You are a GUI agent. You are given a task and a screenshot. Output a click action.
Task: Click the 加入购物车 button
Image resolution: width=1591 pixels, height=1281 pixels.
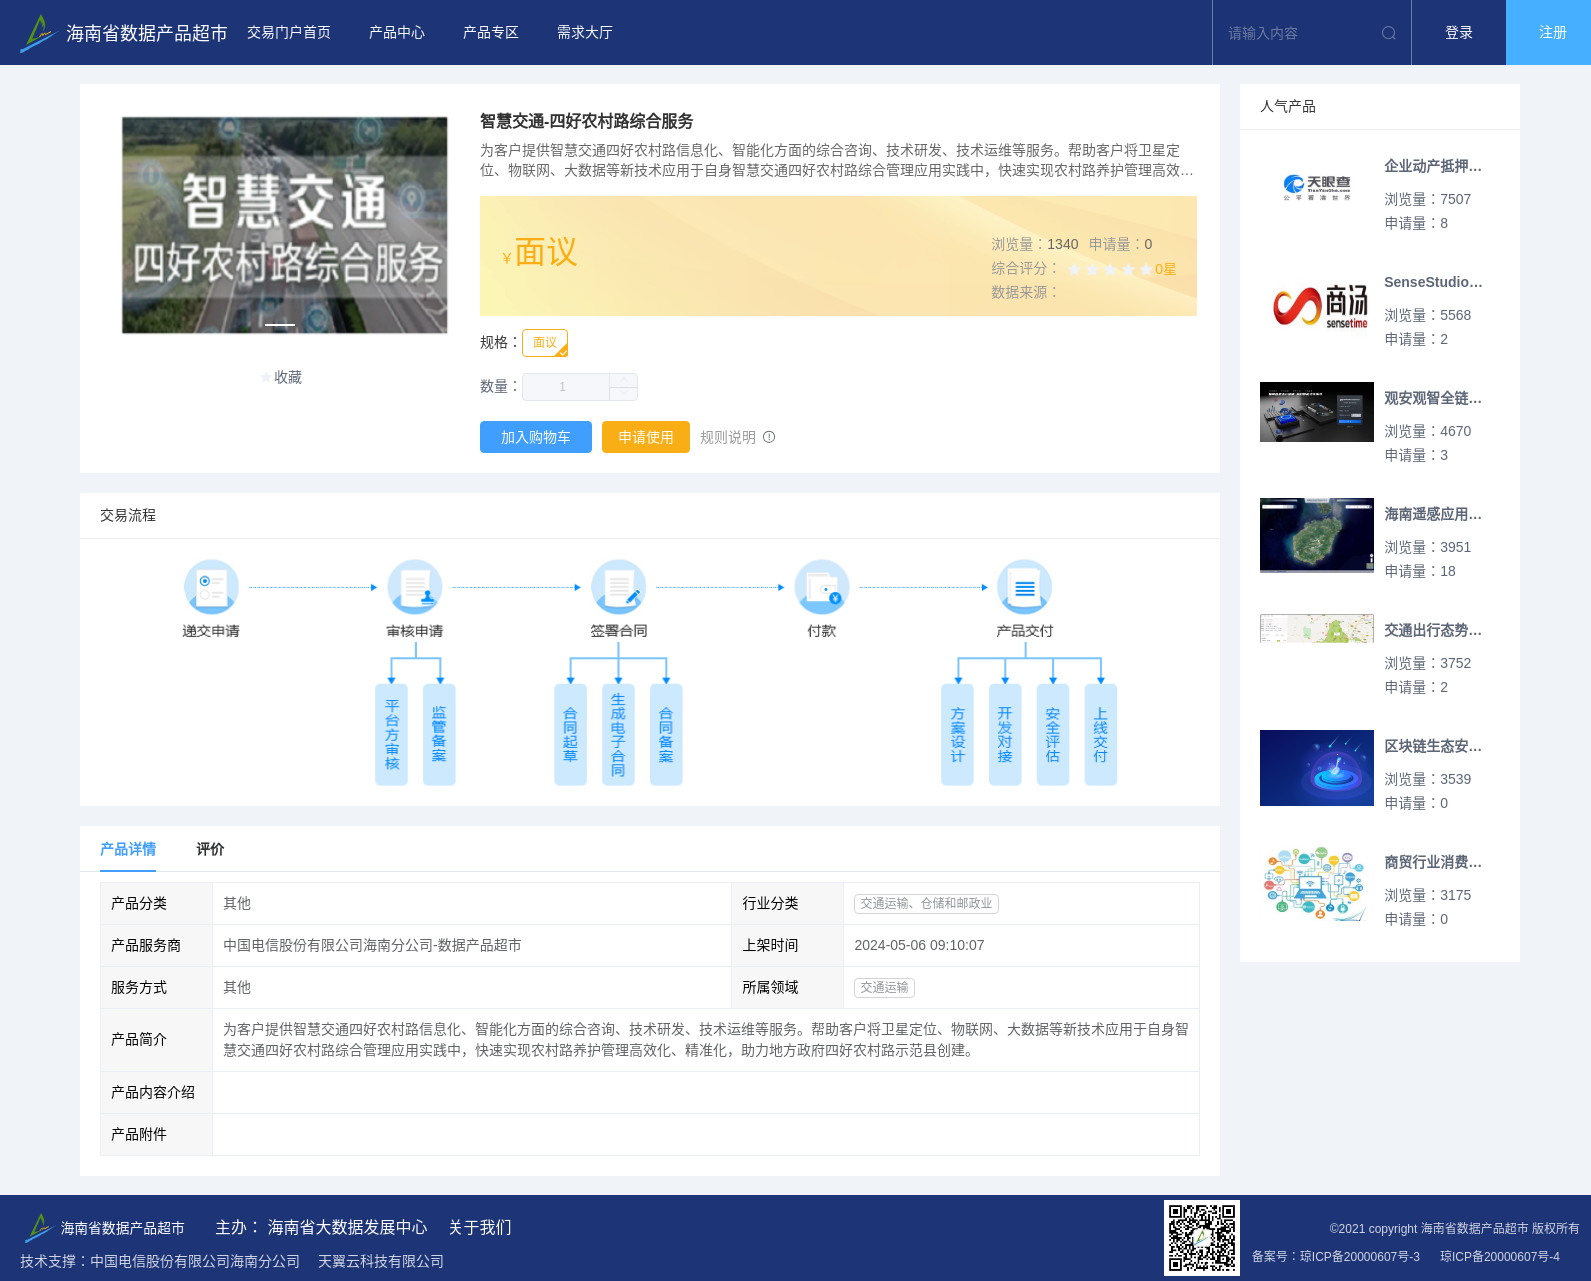[536, 437]
